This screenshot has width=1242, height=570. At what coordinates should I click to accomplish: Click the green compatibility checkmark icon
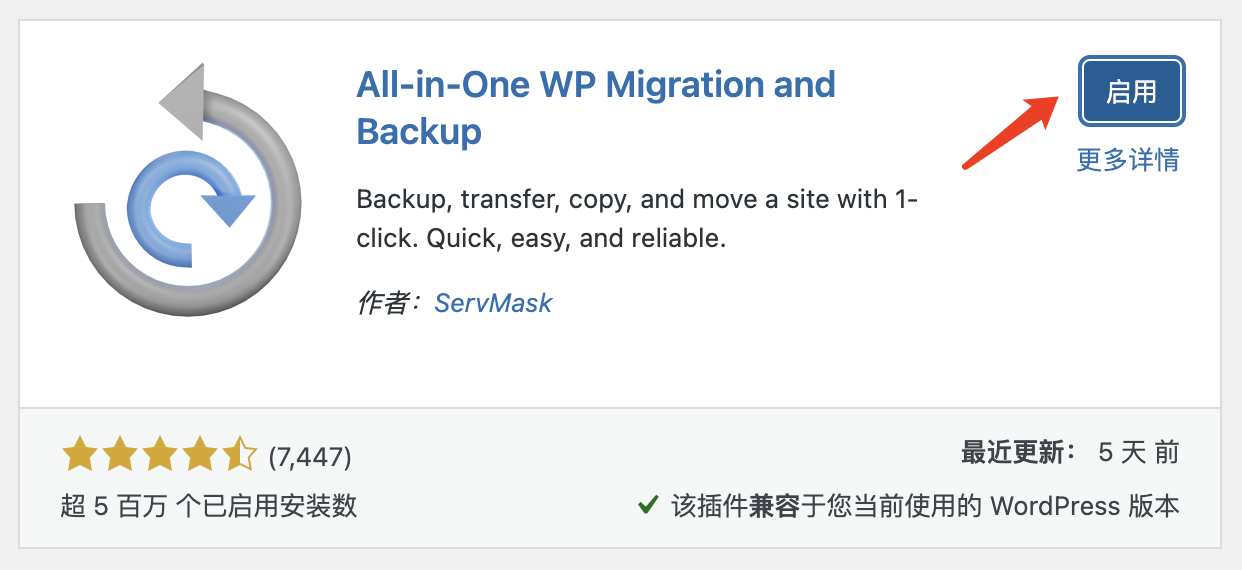(647, 506)
